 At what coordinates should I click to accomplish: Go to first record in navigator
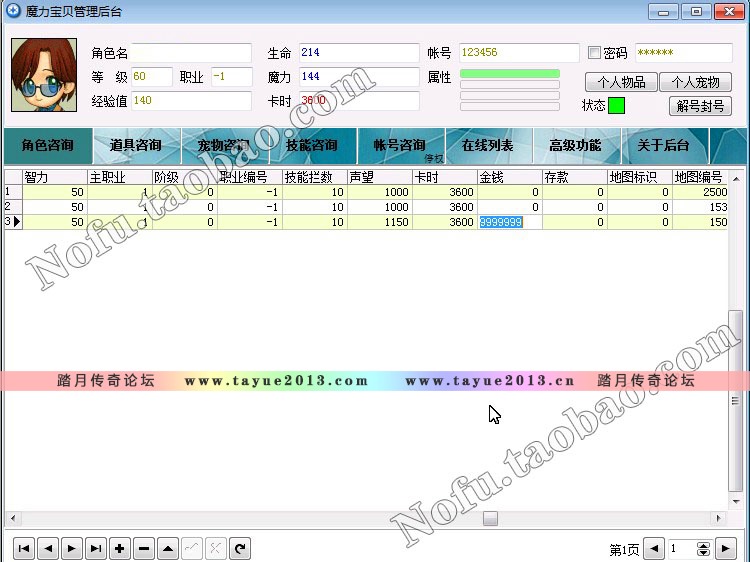pyautogui.click(x=24, y=548)
